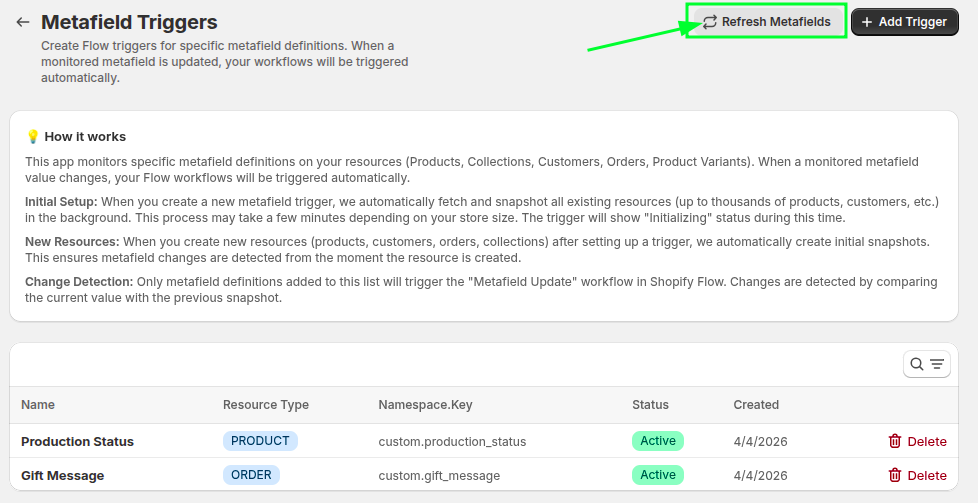Click the Namespace.Key column header
978x503 pixels.
[x=425, y=405]
